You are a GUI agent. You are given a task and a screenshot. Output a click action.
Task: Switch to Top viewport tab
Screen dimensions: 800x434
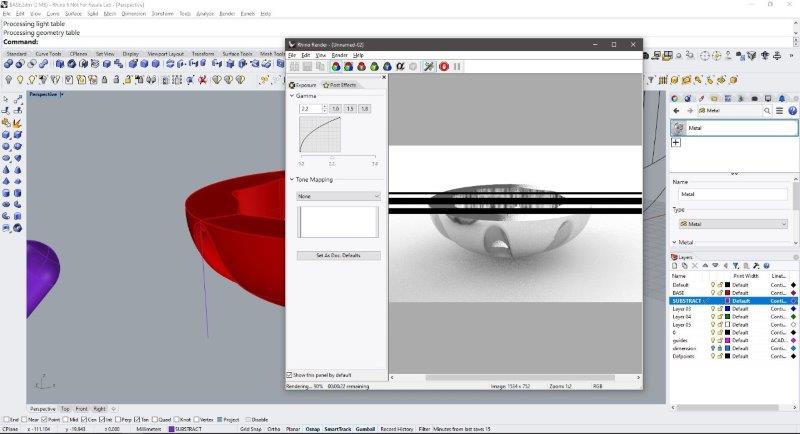click(65, 409)
